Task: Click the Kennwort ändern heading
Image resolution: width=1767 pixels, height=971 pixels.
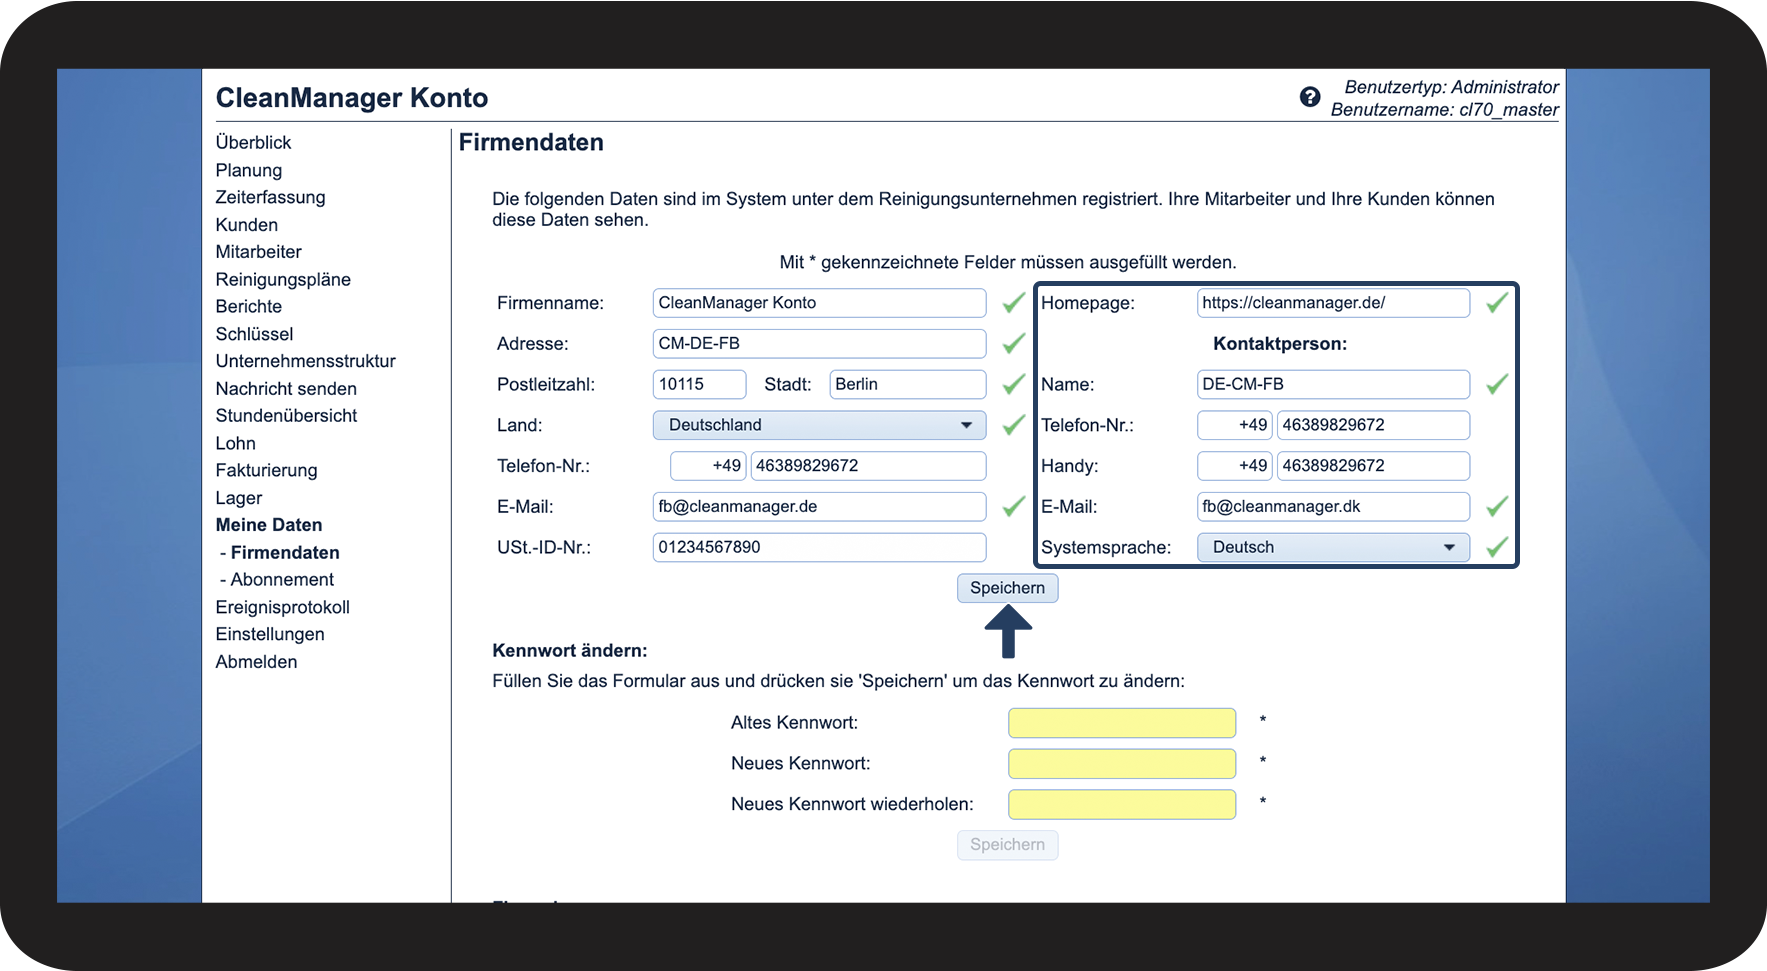Action: pyautogui.click(x=570, y=651)
